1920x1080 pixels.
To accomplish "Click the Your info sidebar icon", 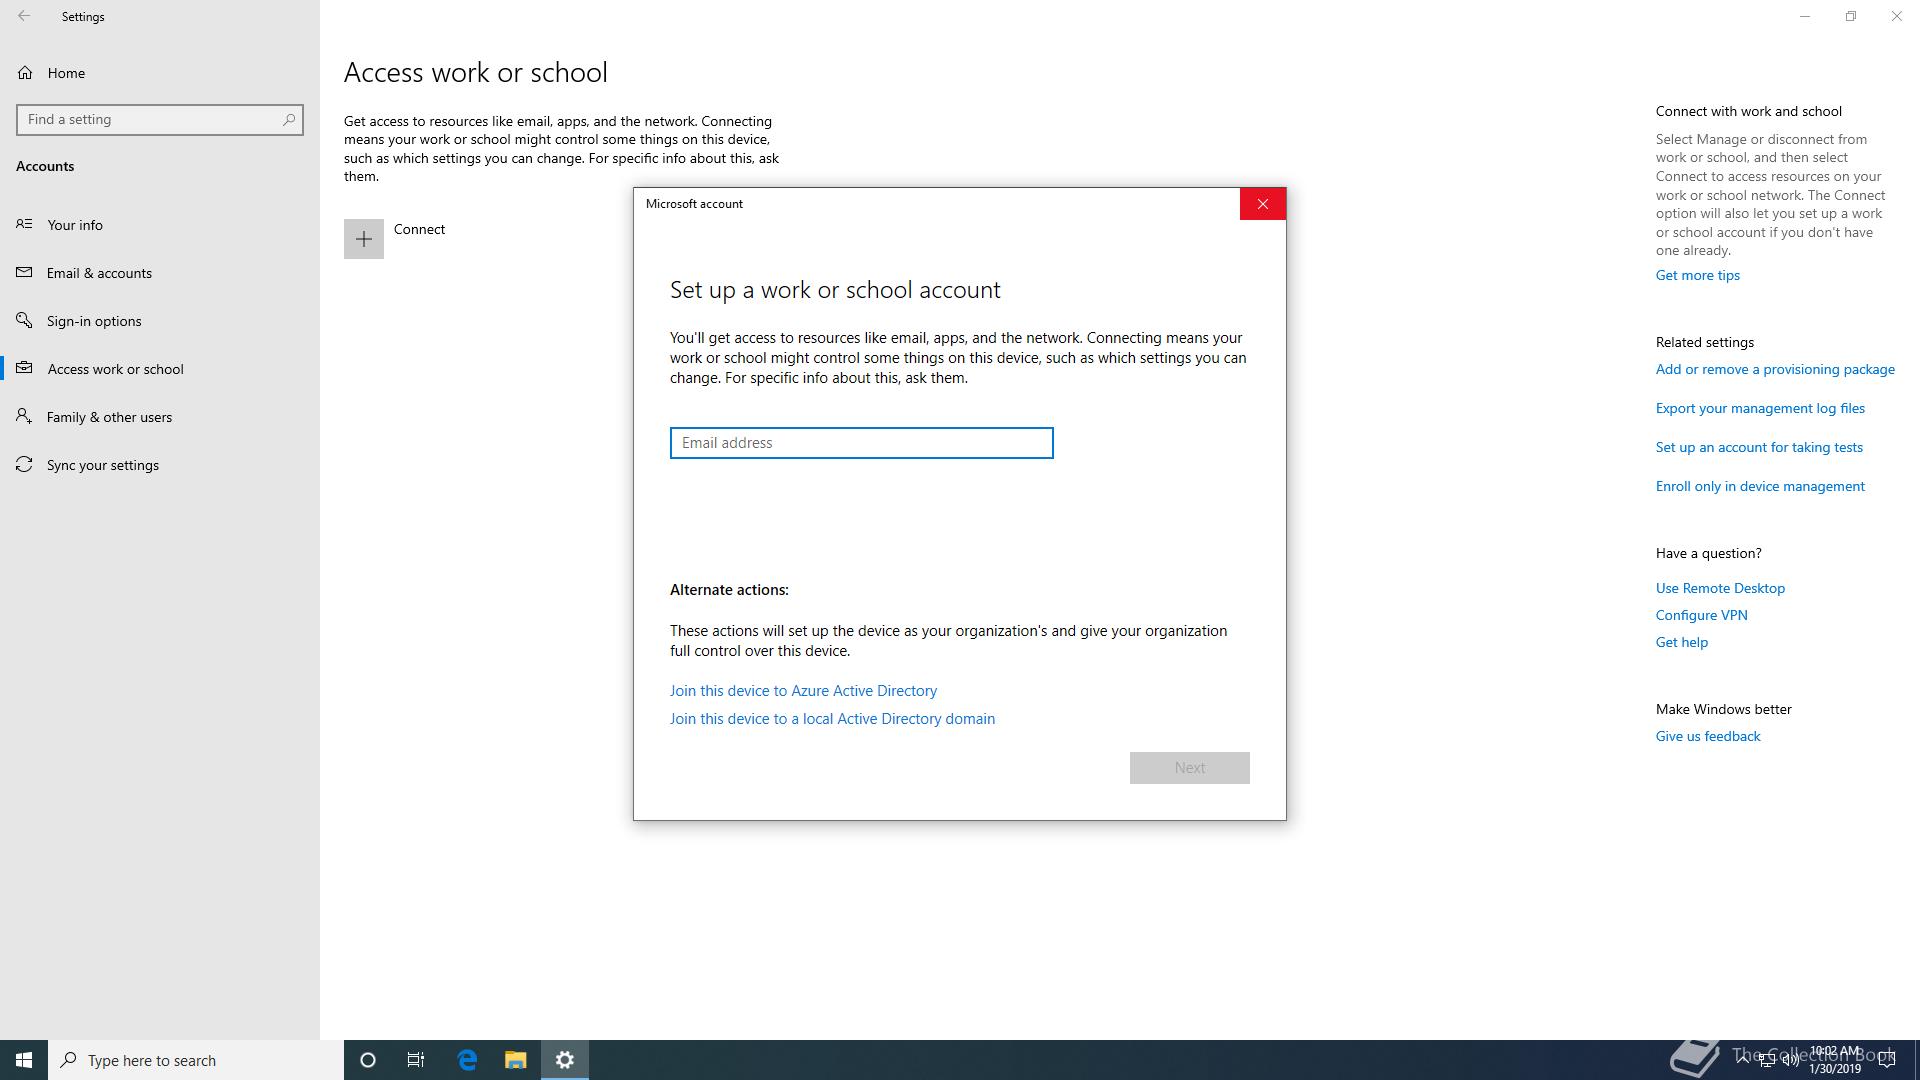I will tap(24, 224).
